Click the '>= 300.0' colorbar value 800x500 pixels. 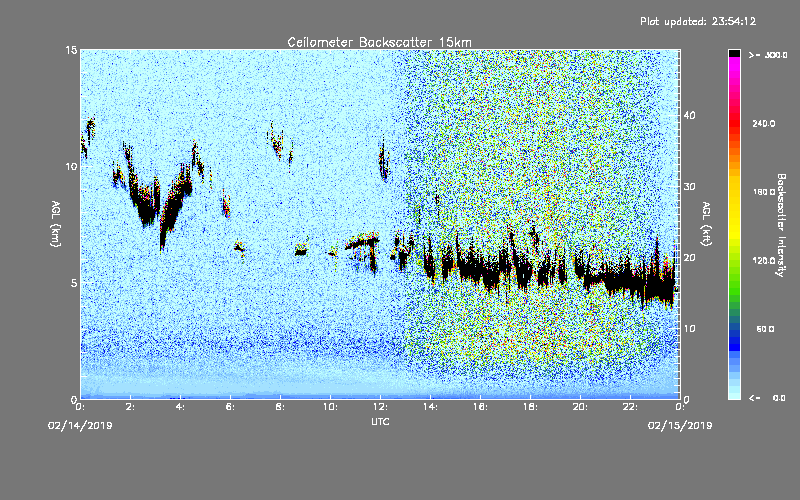coord(768,55)
